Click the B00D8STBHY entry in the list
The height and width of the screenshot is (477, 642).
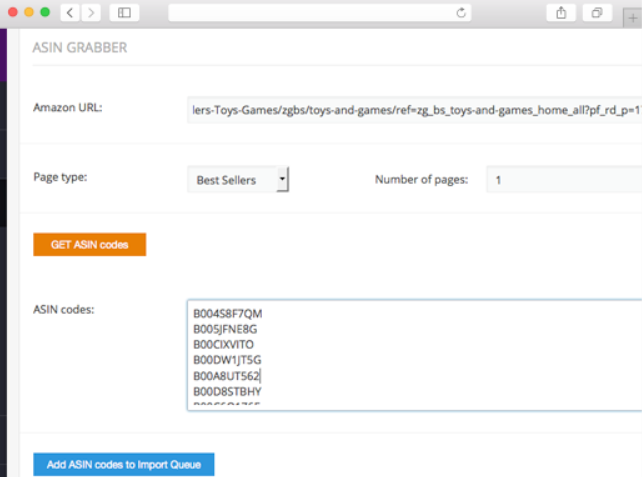click(x=227, y=391)
